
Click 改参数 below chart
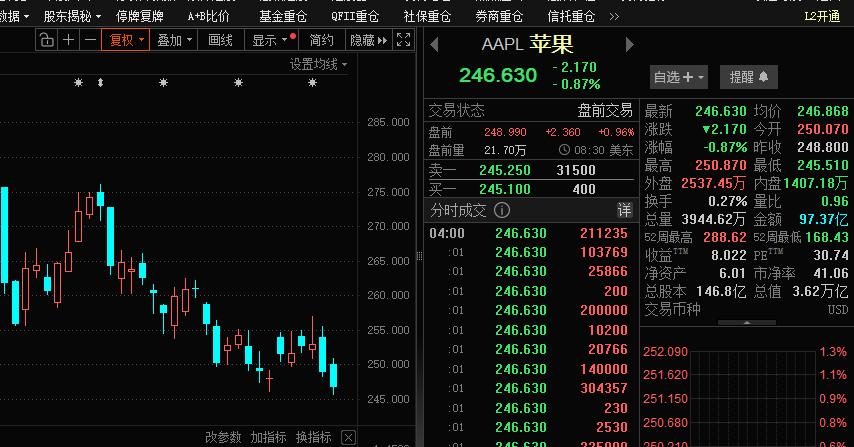[223, 437]
